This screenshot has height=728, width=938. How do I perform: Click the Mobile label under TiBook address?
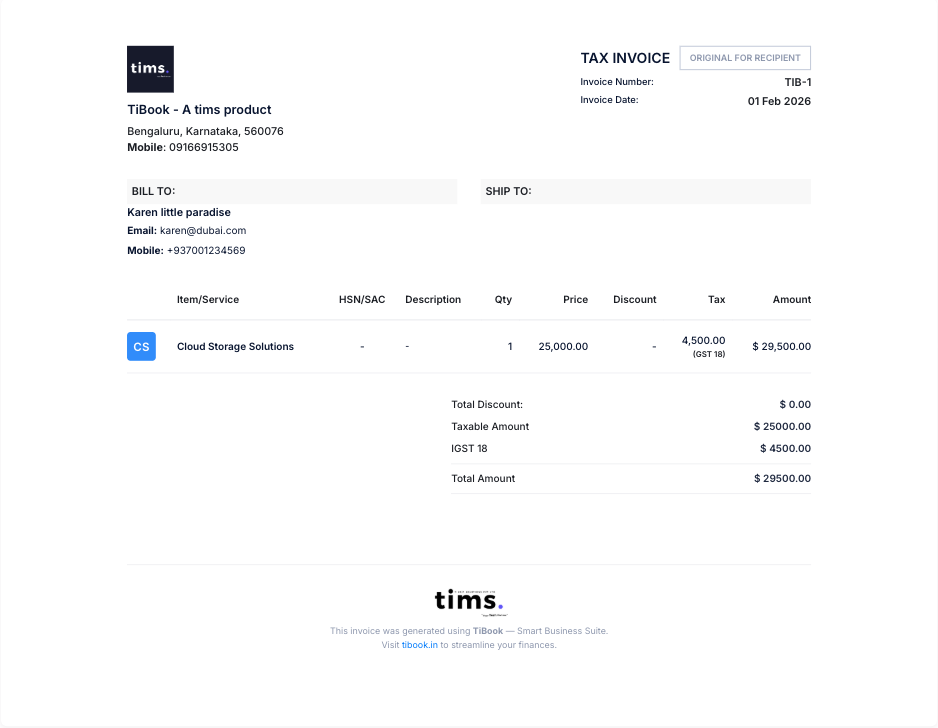(x=146, y=147)
